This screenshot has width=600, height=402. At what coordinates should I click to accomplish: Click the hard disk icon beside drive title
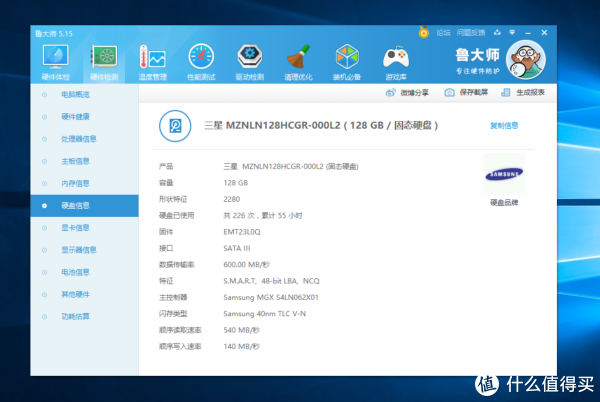(x=175, y=126)
